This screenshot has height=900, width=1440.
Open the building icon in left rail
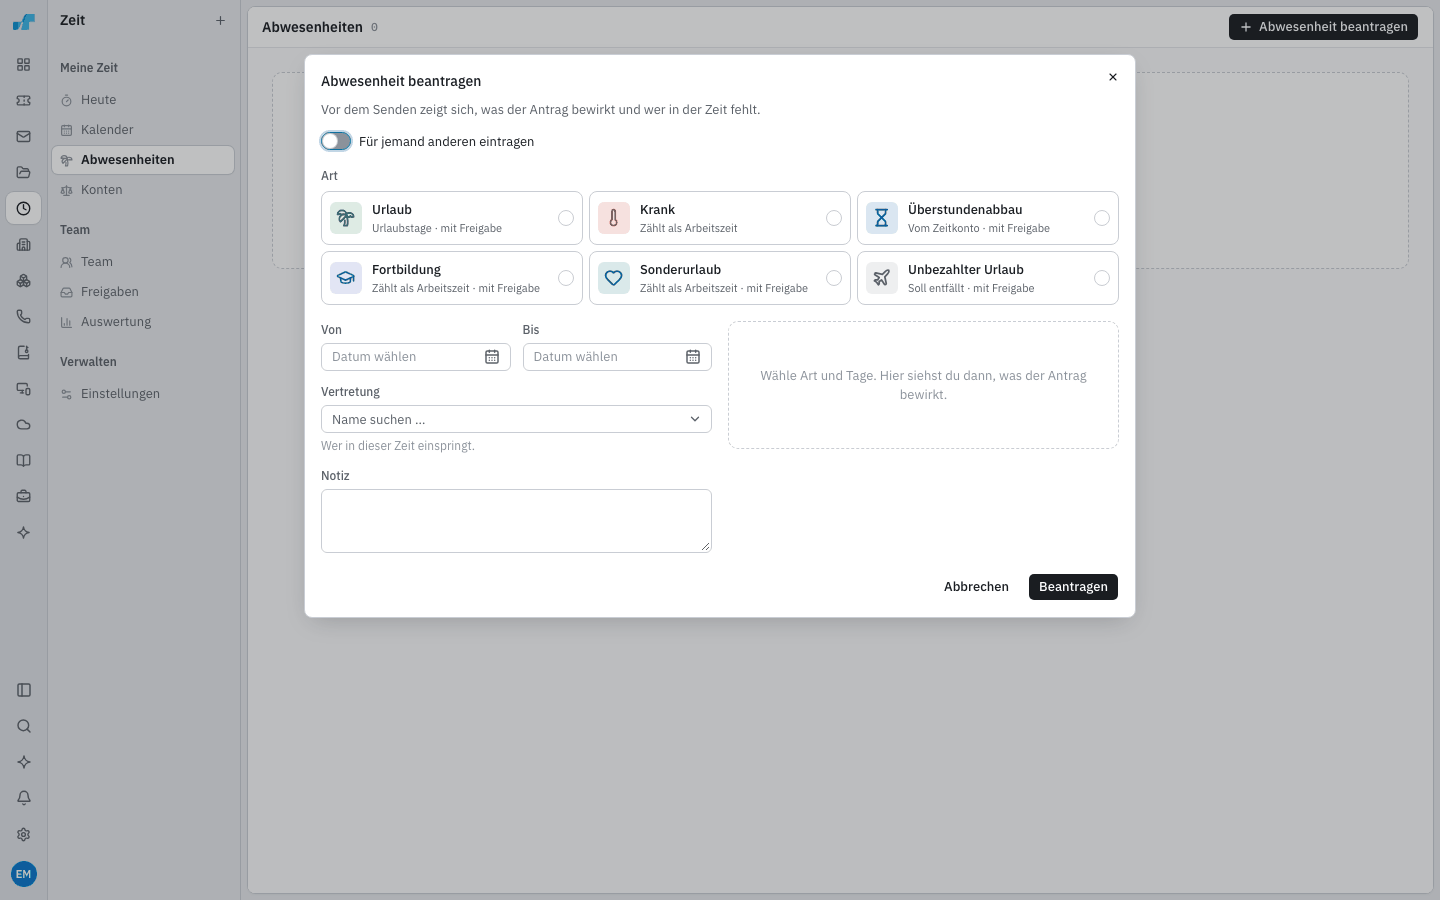tap(24, 245)
